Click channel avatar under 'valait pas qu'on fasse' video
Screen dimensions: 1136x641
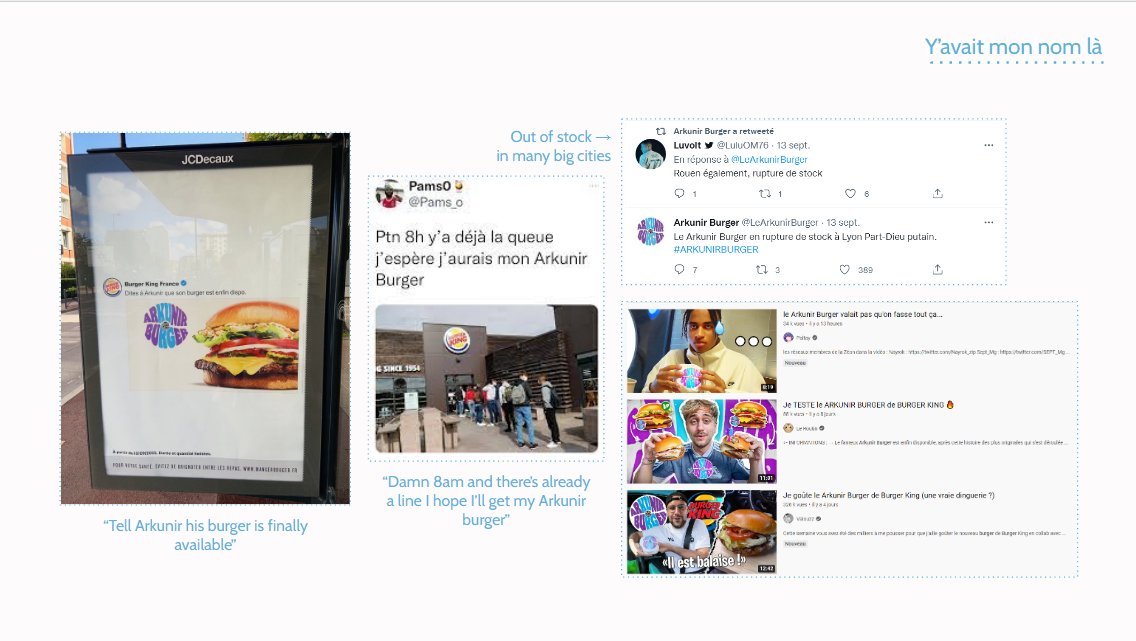[788, 338]
